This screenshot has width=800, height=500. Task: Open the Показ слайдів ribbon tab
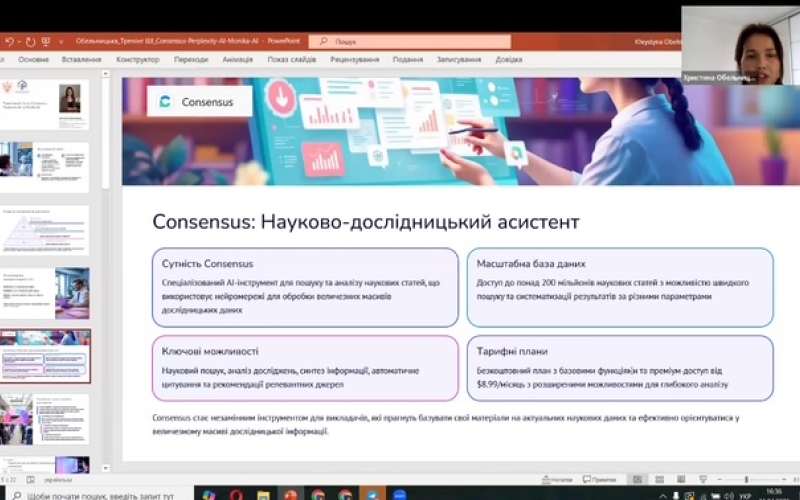[x=292, y=59]
